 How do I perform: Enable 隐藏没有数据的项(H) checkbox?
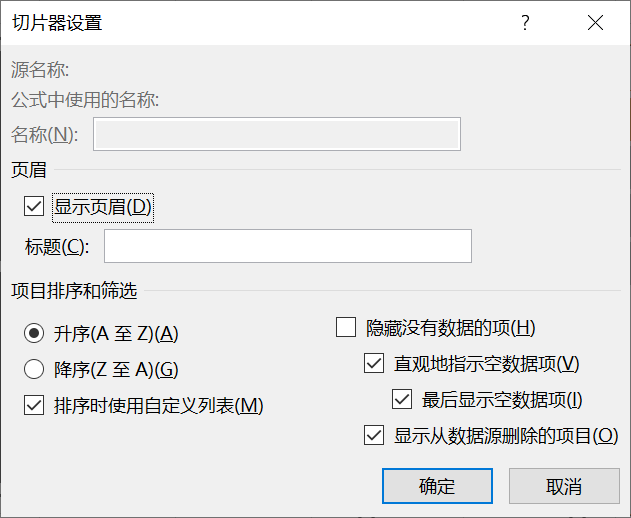click(346, 327)
